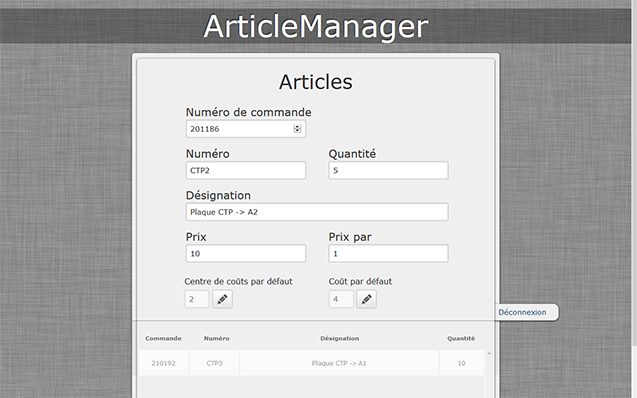Select the CTP3 cell in table

214,363
